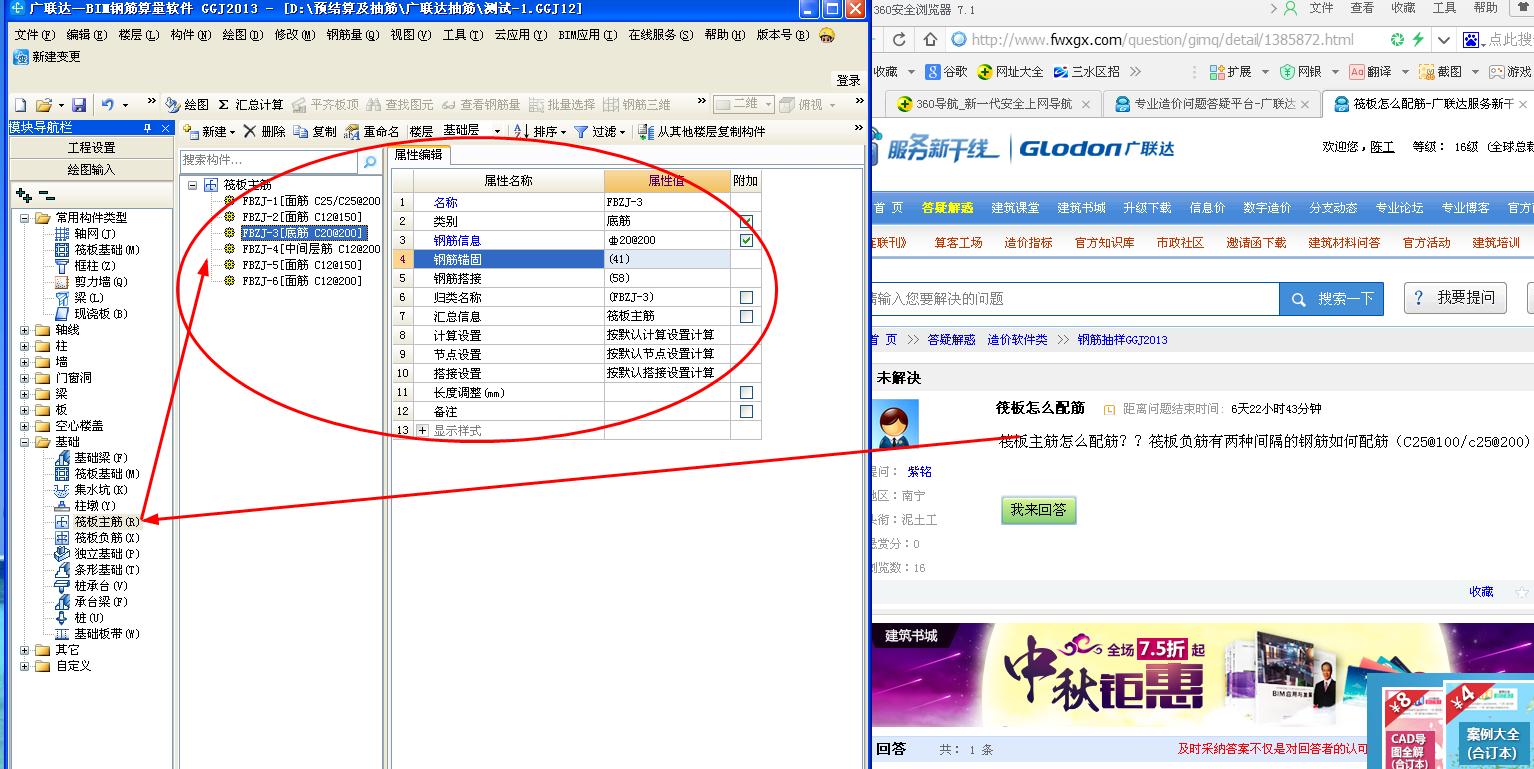This screenshot has height=769, width=1534.
Task: Expand the 显示样式 property row
Action: [422, 430]
